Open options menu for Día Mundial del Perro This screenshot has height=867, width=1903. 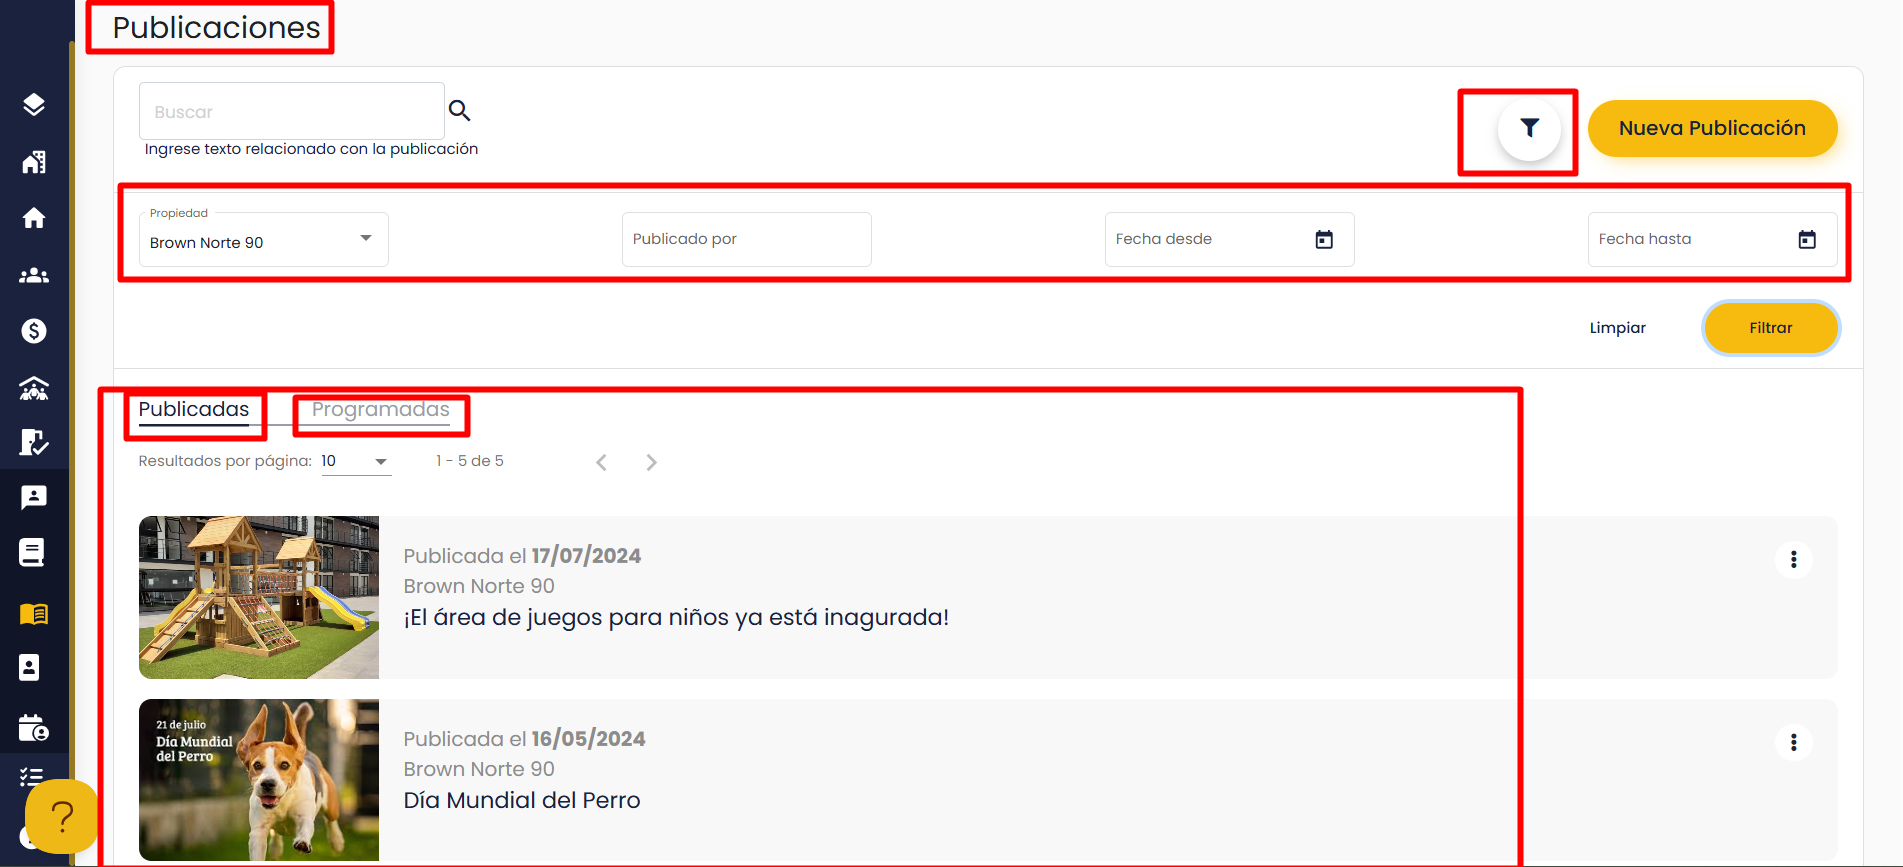point(1794,742)
